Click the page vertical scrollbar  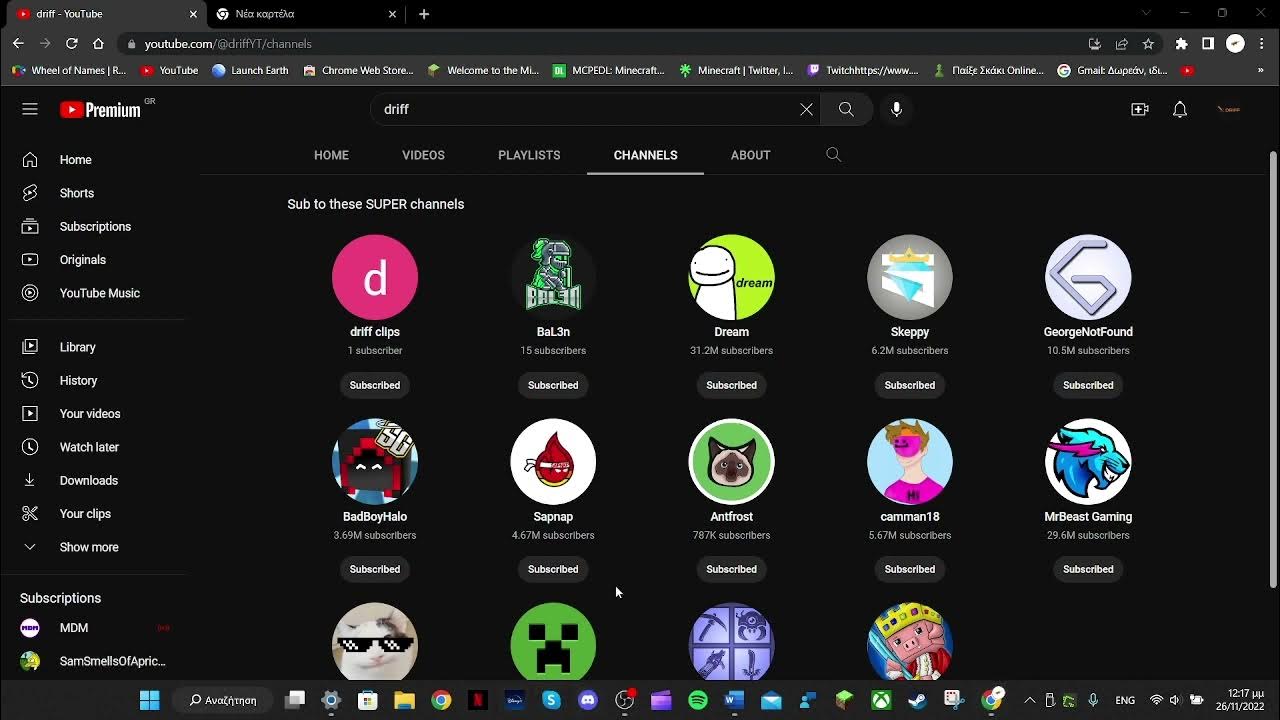pos(1273,370)
